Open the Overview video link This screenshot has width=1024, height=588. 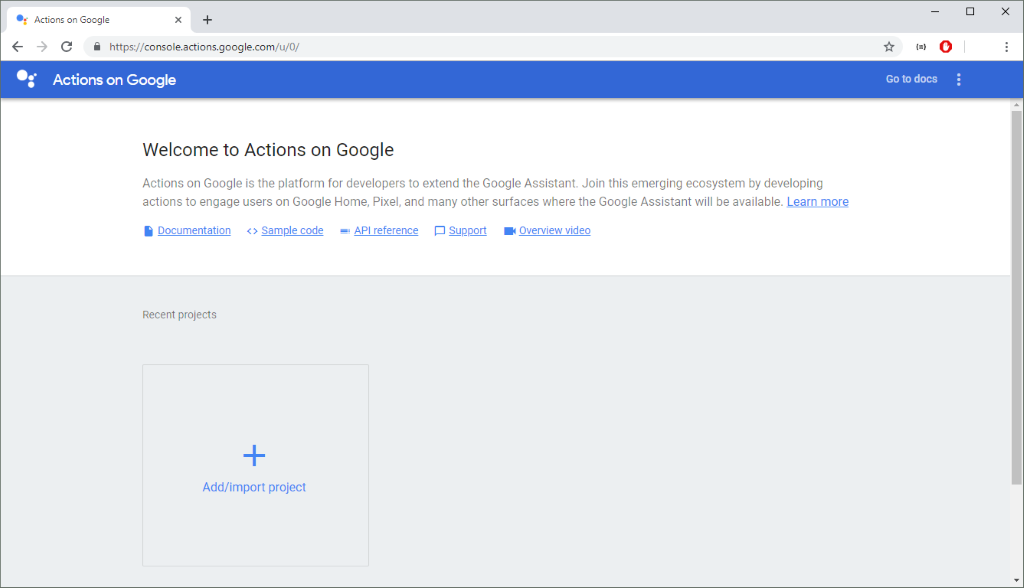tap(554, 231)
